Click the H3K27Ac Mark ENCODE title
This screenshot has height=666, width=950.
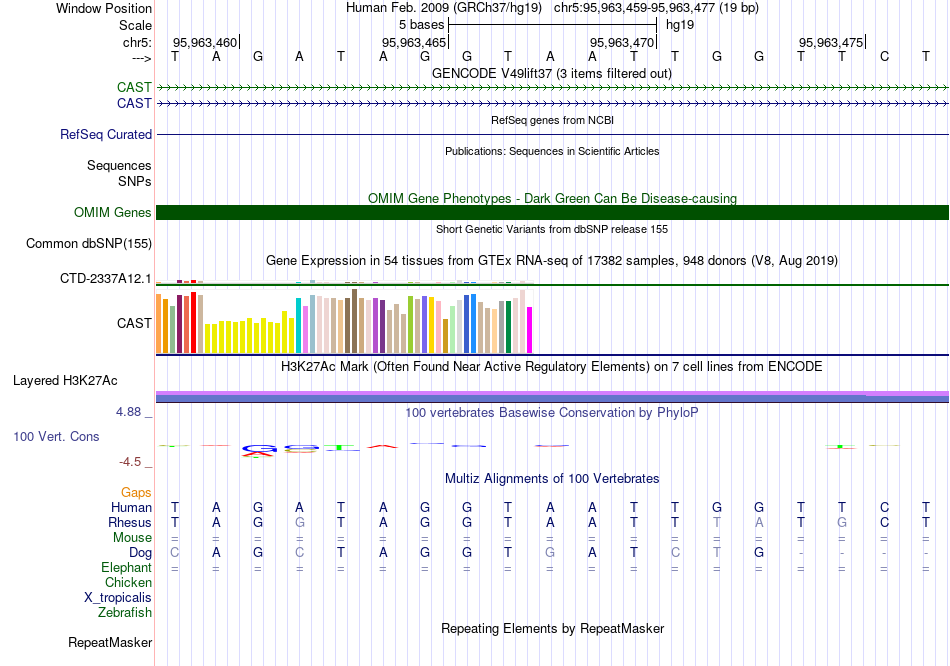[552, 367]
